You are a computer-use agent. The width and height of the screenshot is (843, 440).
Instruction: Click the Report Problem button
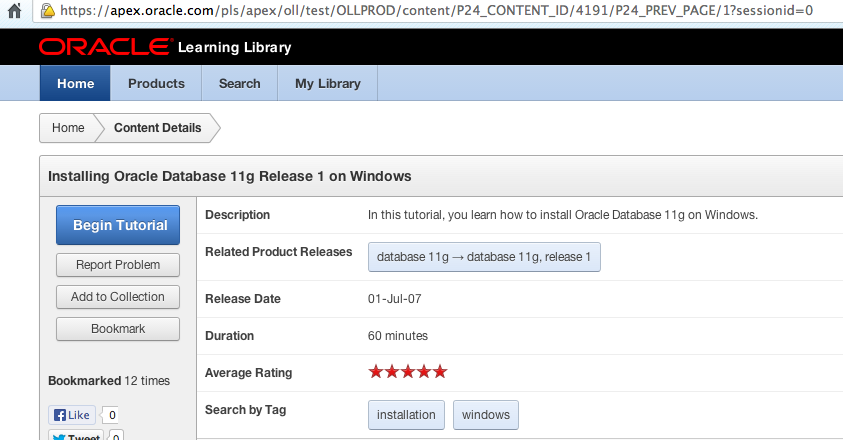(118, 265)
